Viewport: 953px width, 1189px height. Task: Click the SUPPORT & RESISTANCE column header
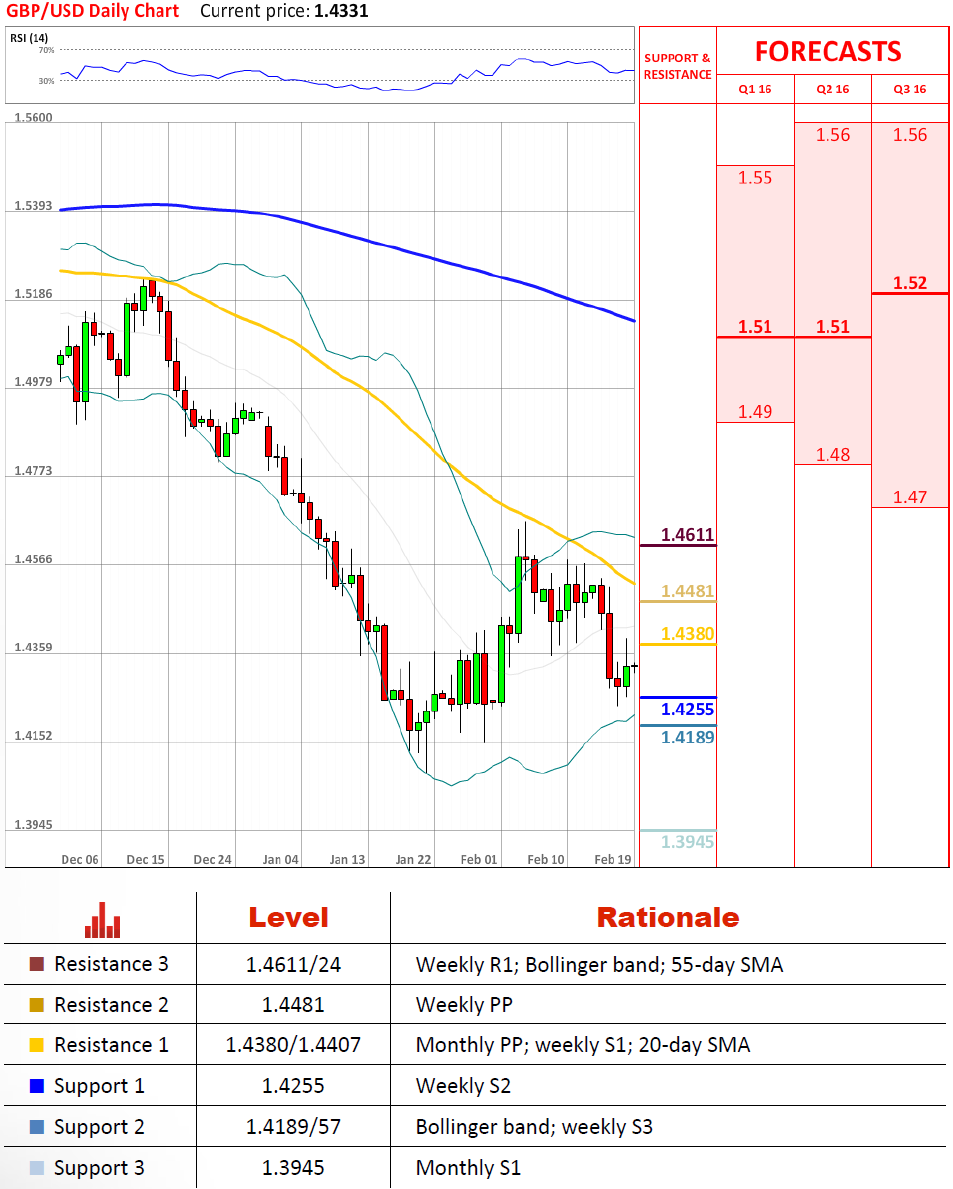pyautogui.click(x=677, y=66)
